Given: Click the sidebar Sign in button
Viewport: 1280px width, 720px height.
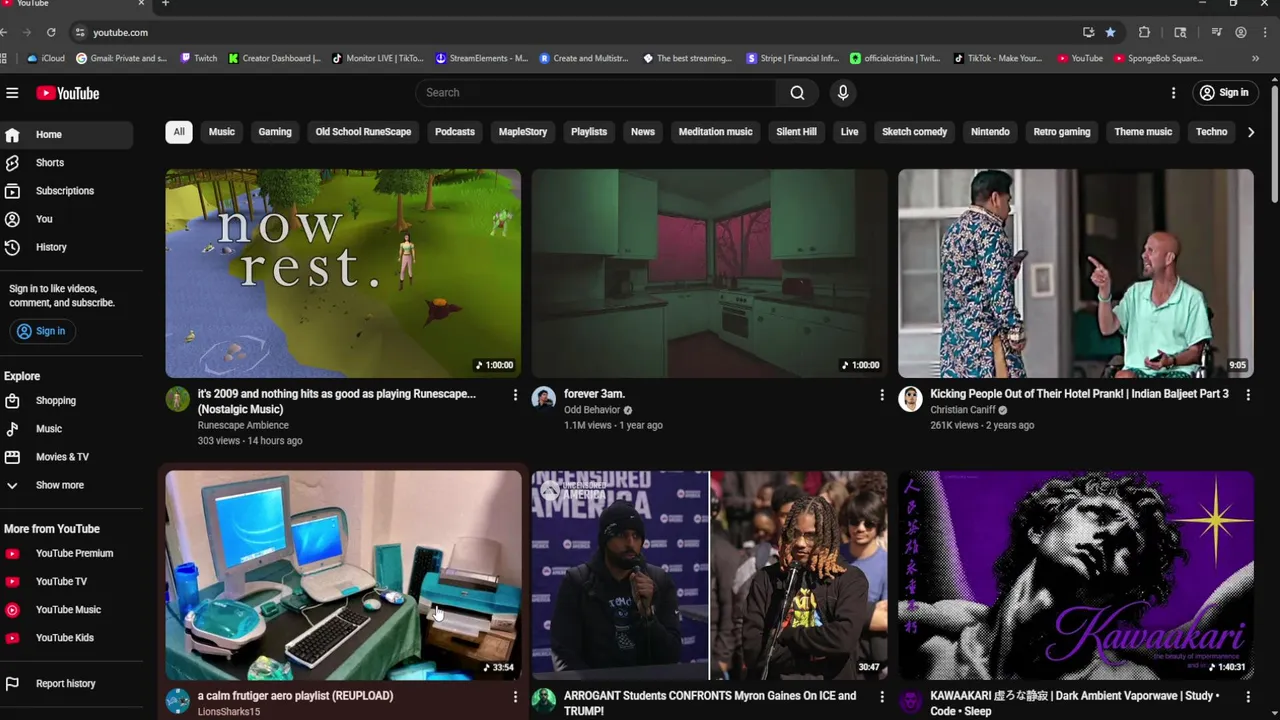Looking at the screenshot, I should tap(41, 331).
